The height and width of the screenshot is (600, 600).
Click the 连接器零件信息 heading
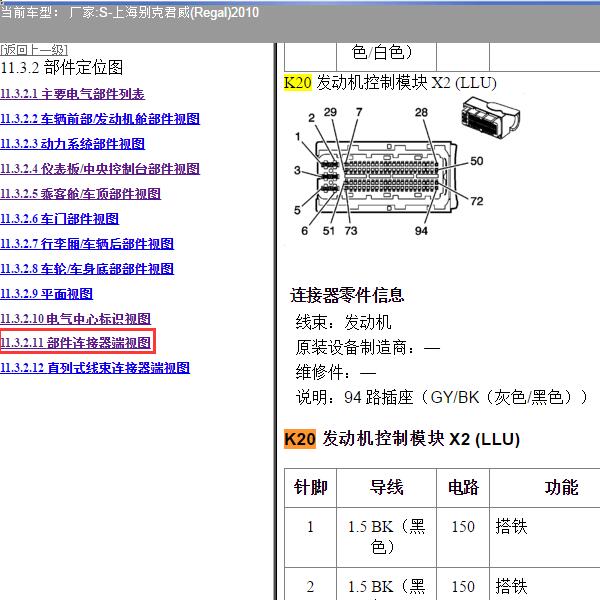click(x=347, y=295)
